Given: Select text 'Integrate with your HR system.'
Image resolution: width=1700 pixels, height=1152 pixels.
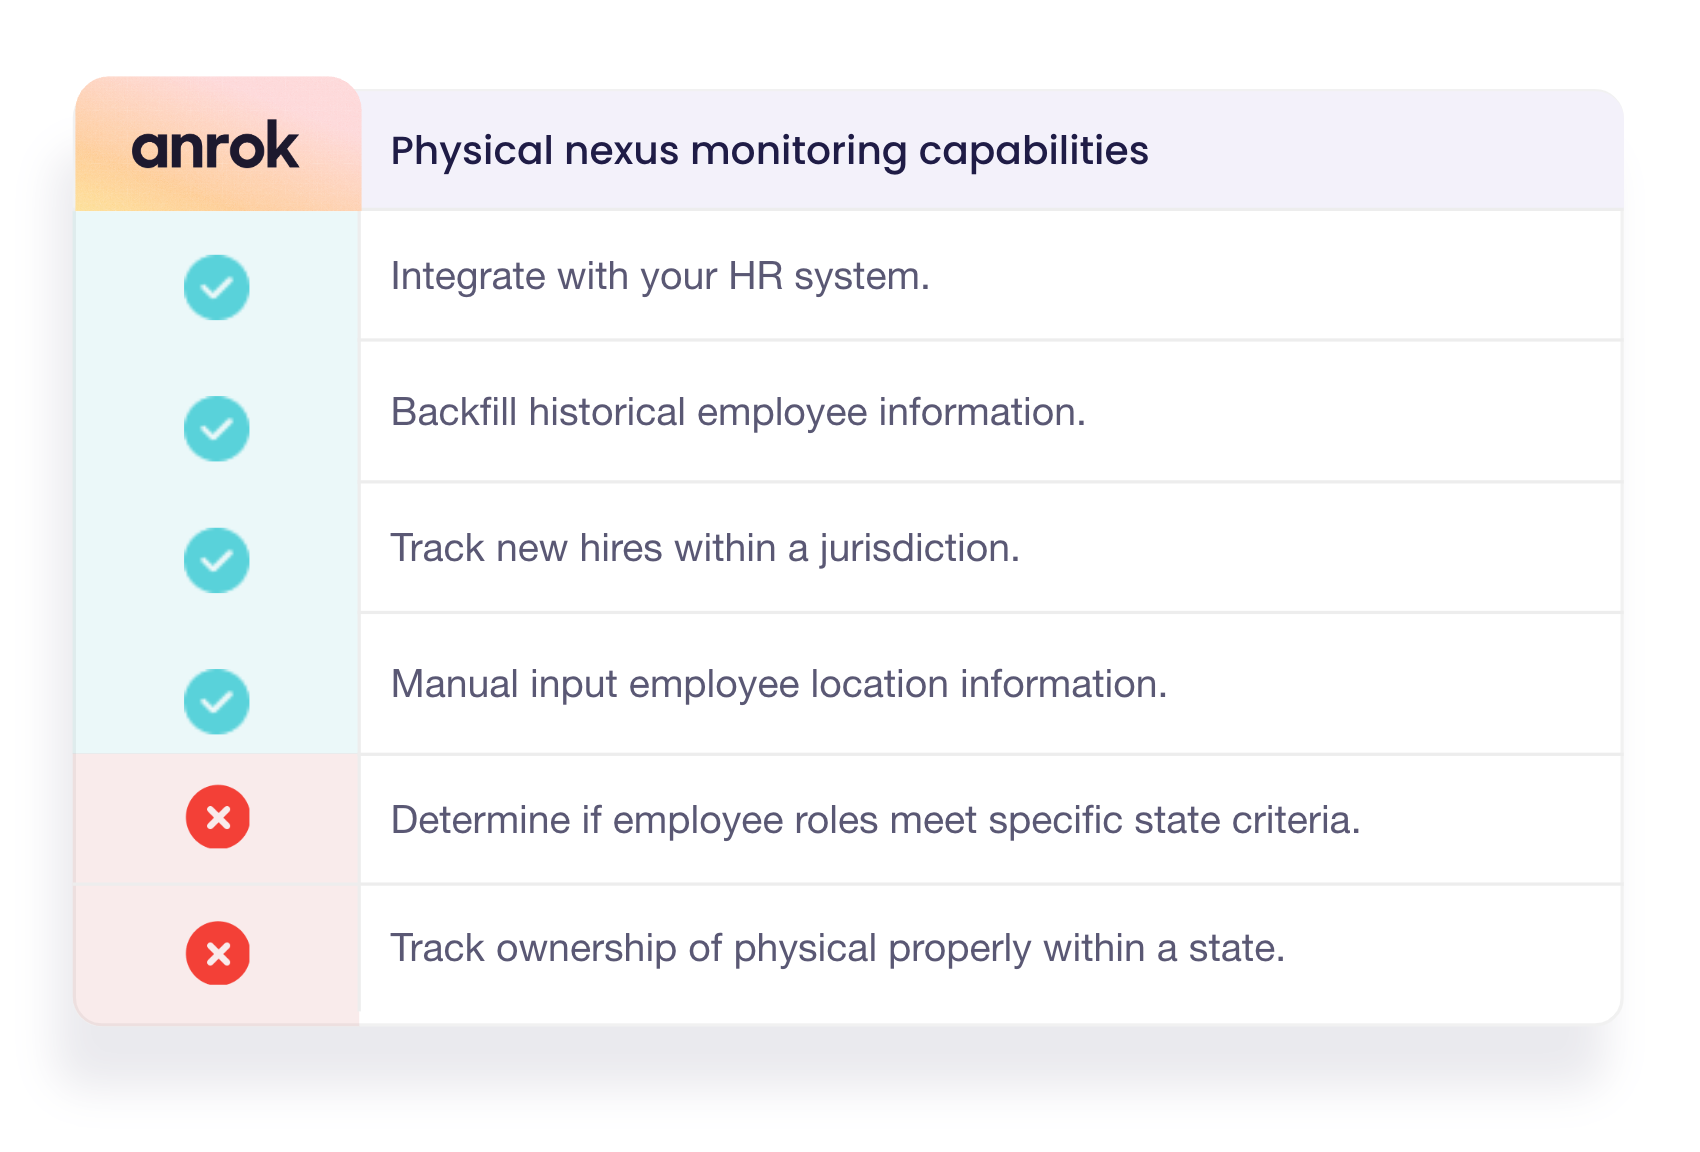Looking at the screenshot, I should click(x=660, y=277).
